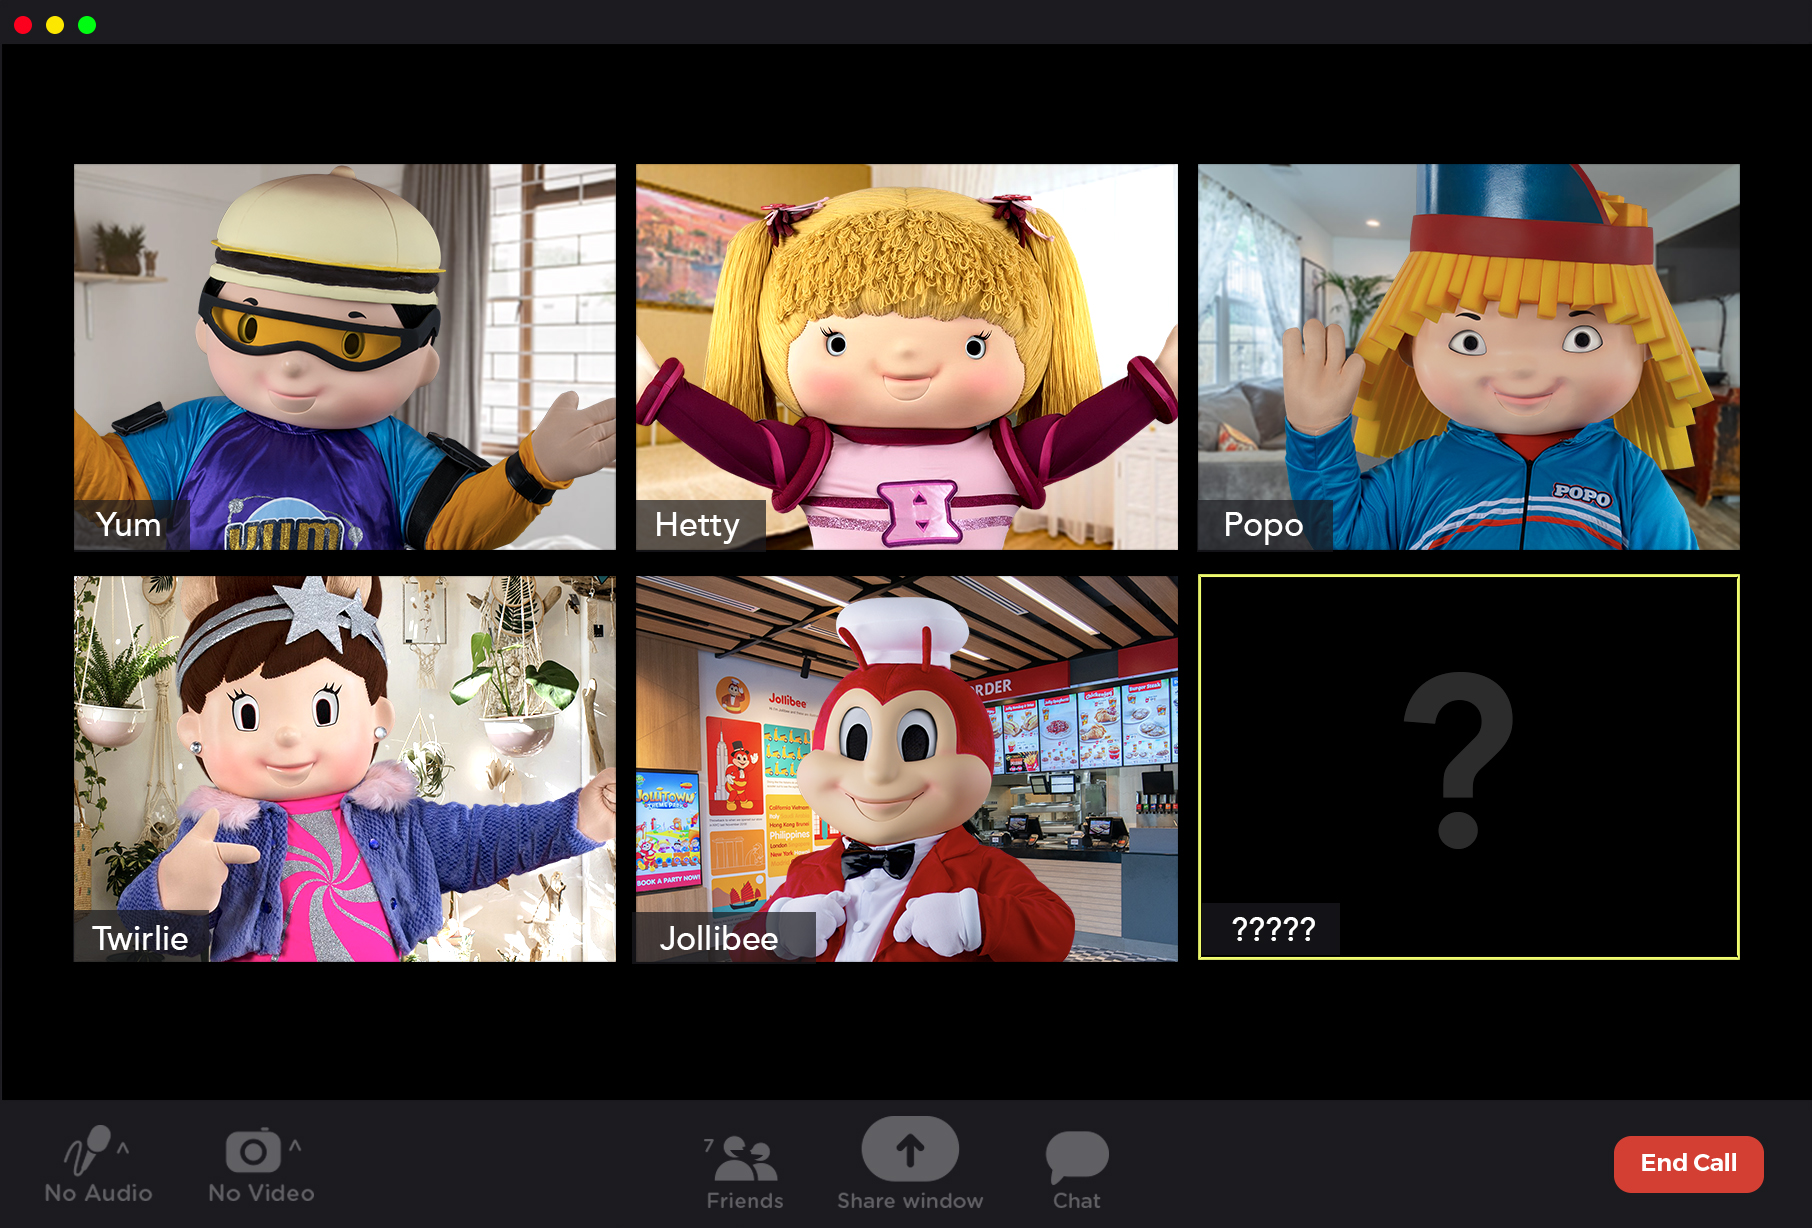
Task: Minimize the window with yellow button
Action: 55,25
